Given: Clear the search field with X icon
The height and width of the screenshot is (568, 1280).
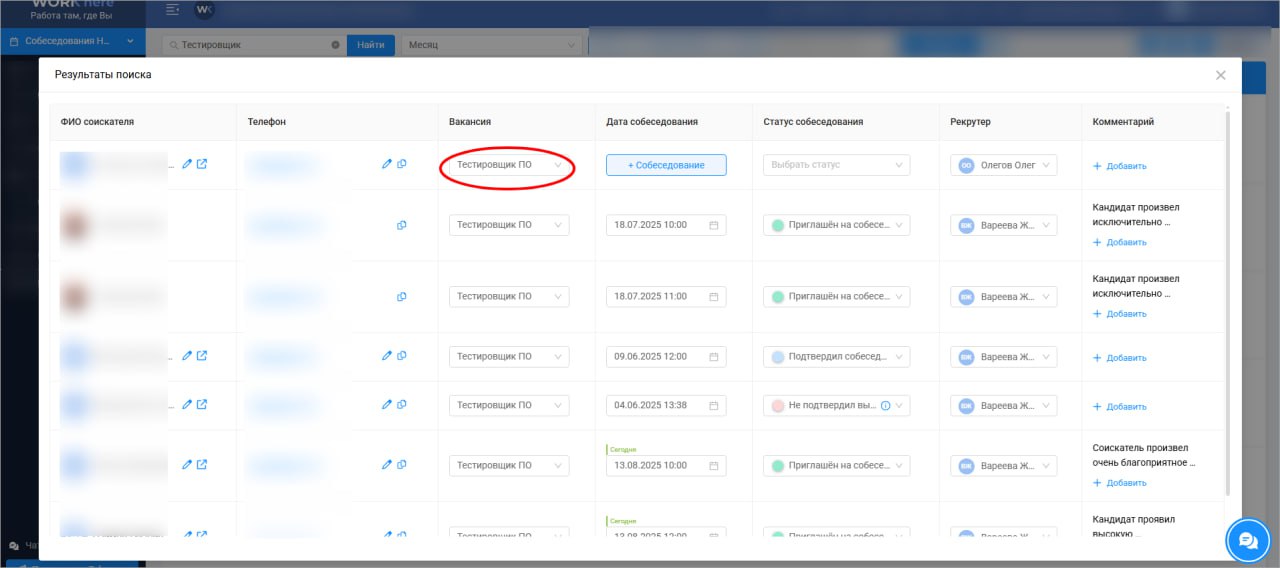Looking at the screenshot, I should (335, 45).
